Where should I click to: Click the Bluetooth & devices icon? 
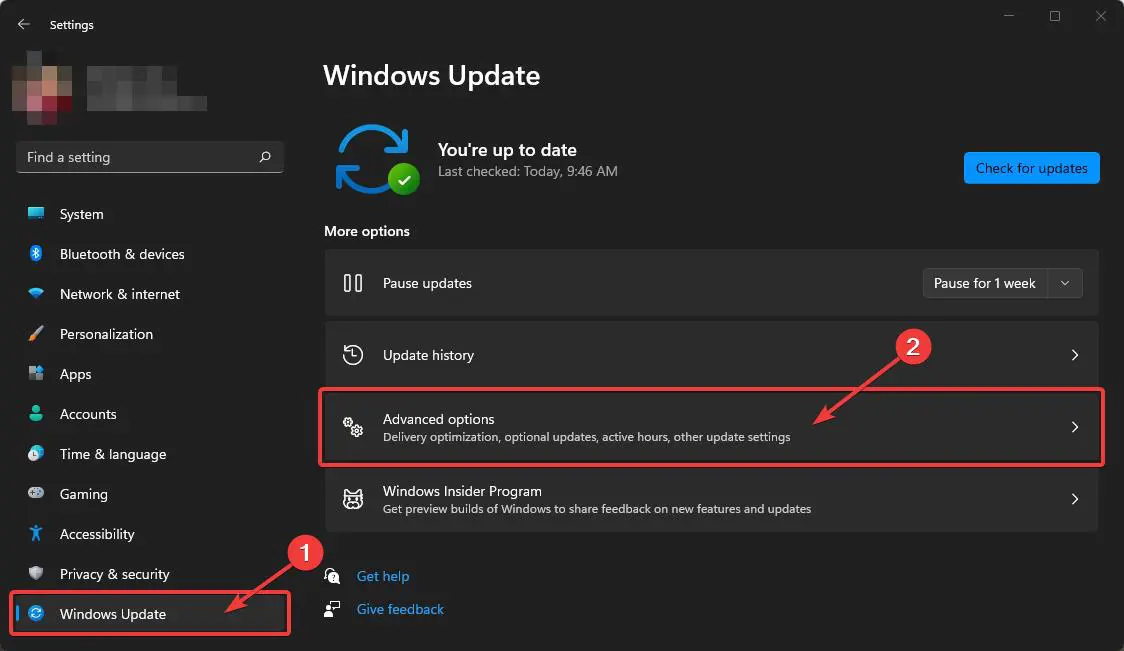(x=36, y=254)
